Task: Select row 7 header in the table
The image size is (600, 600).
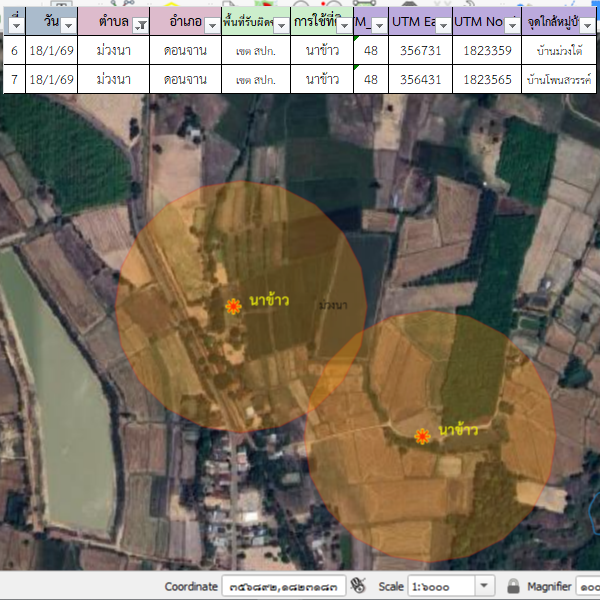Action: click(14, 79)
